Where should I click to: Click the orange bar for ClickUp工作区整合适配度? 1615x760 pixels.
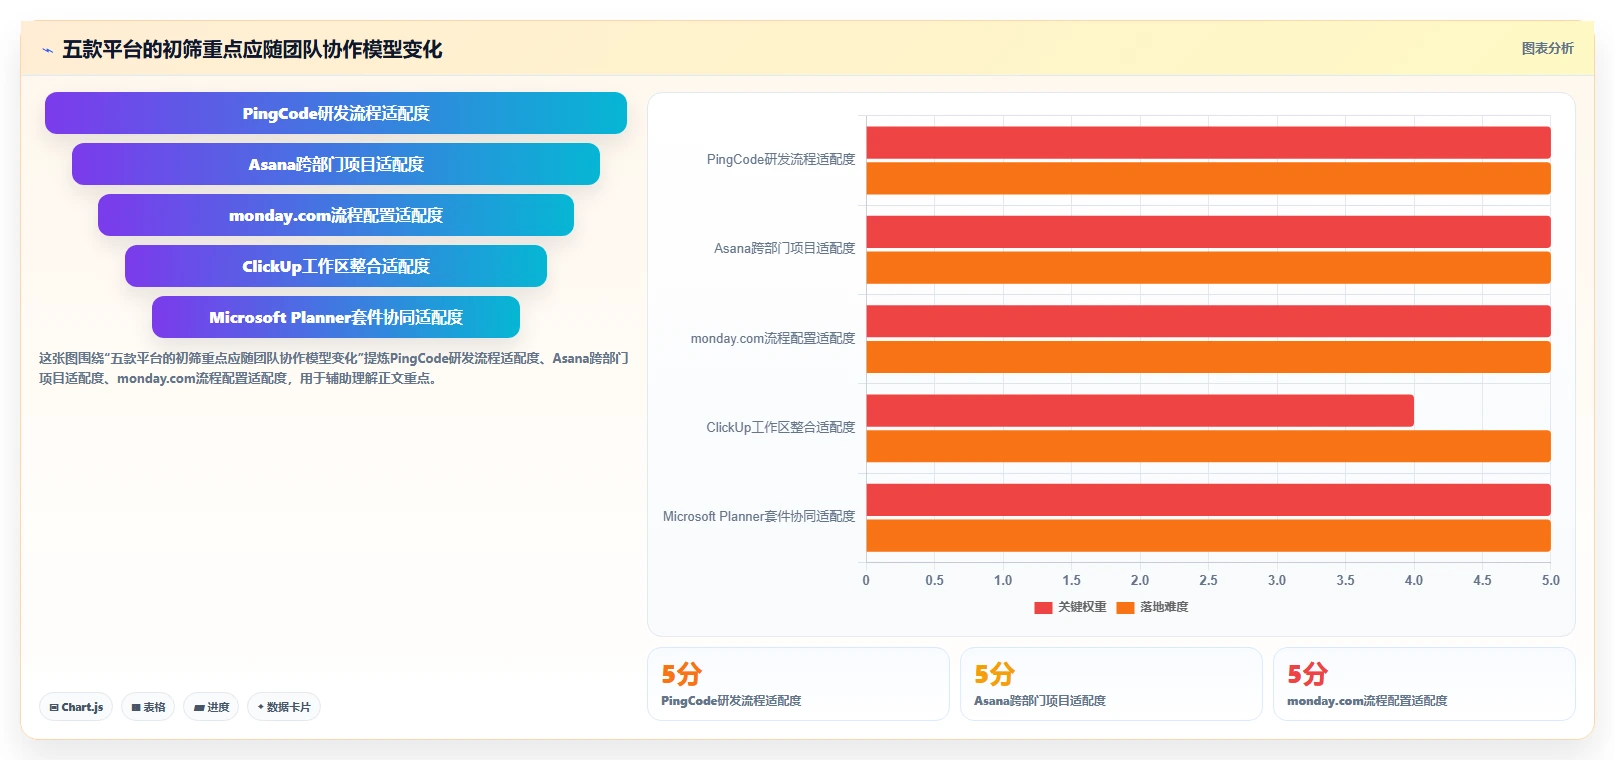click(1208, 446)
